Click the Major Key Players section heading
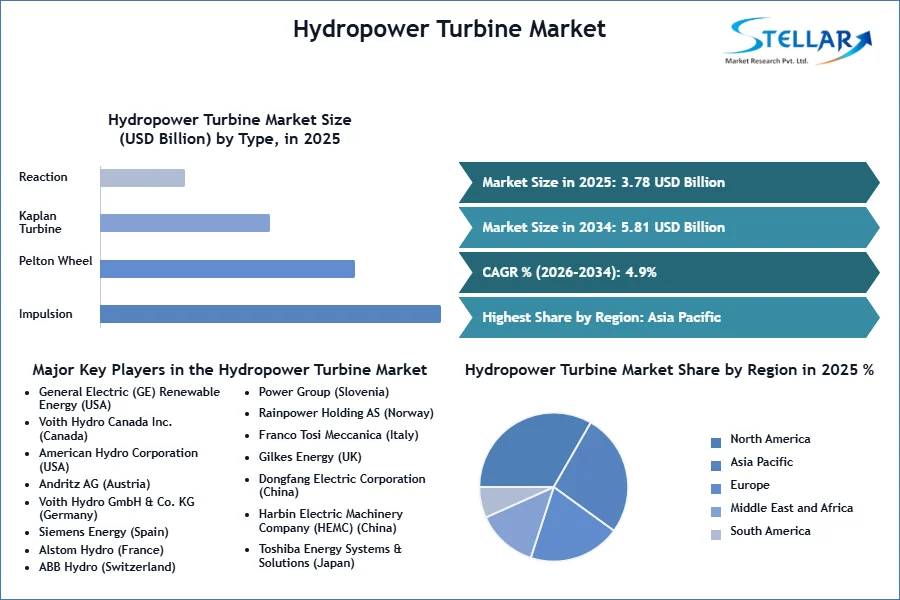Image resolution: width=900 pixels, height=600 pixels. pyautogui.click(x=230, y=370)
